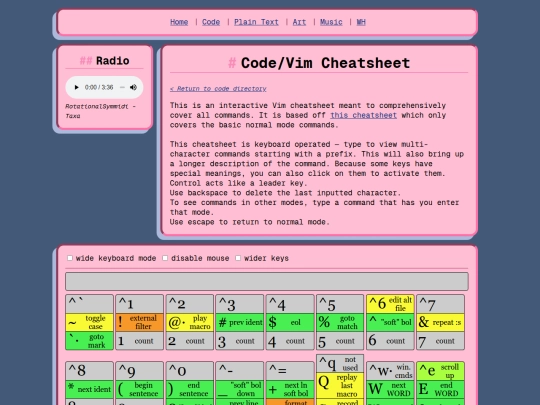Click the # prev ident key
Screen dimensions: 540x405
(x=240, y=322)
